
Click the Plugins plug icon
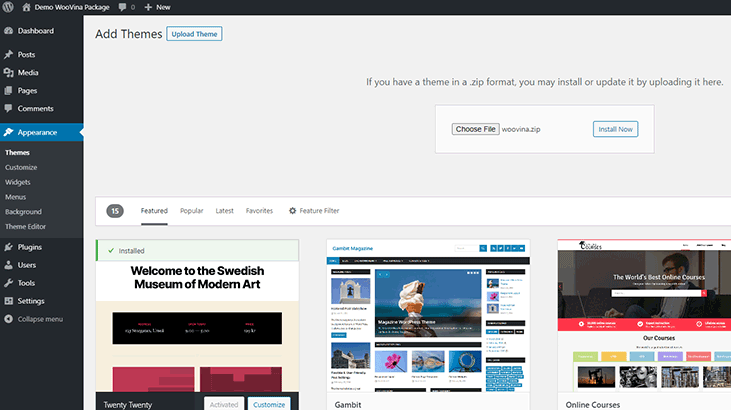pos(8,247)
